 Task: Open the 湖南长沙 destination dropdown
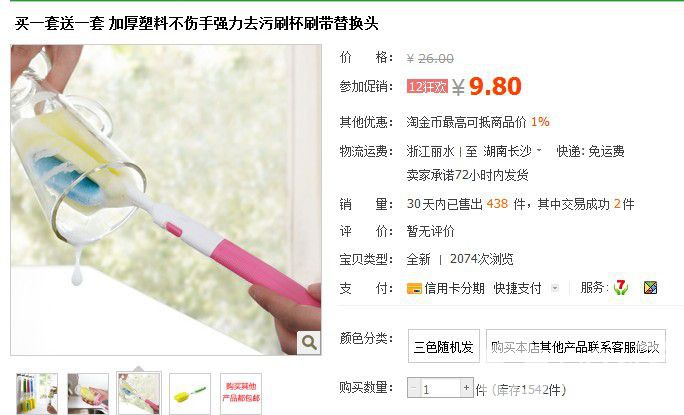click(x=513, y=151)
